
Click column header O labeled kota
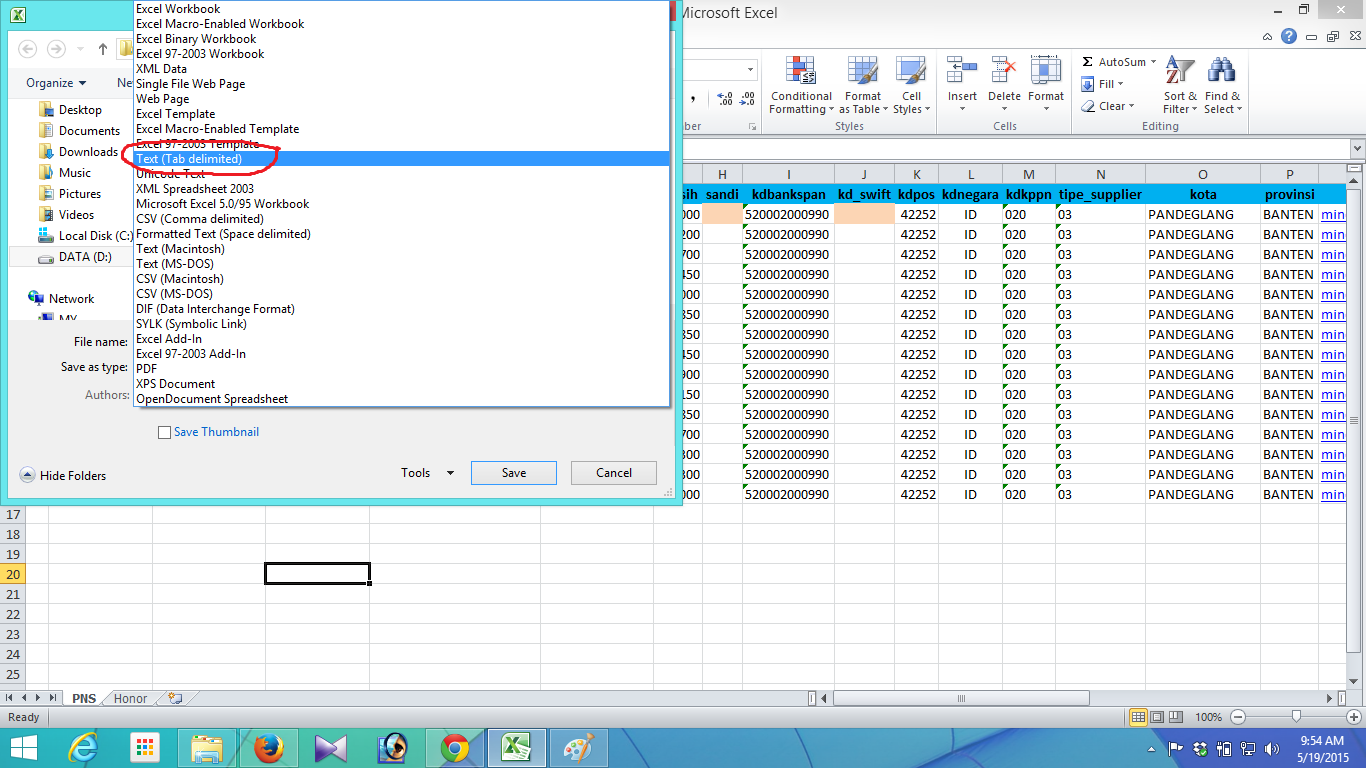click(x=1202, y=175)
